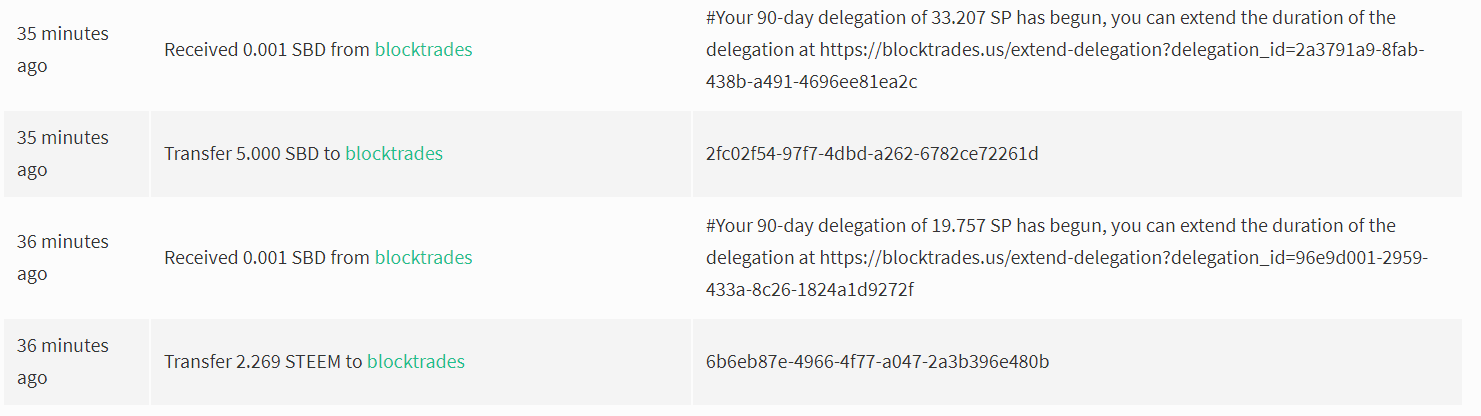Click the timestamp of the 5.000 SBD transfer

click(62, 153)
